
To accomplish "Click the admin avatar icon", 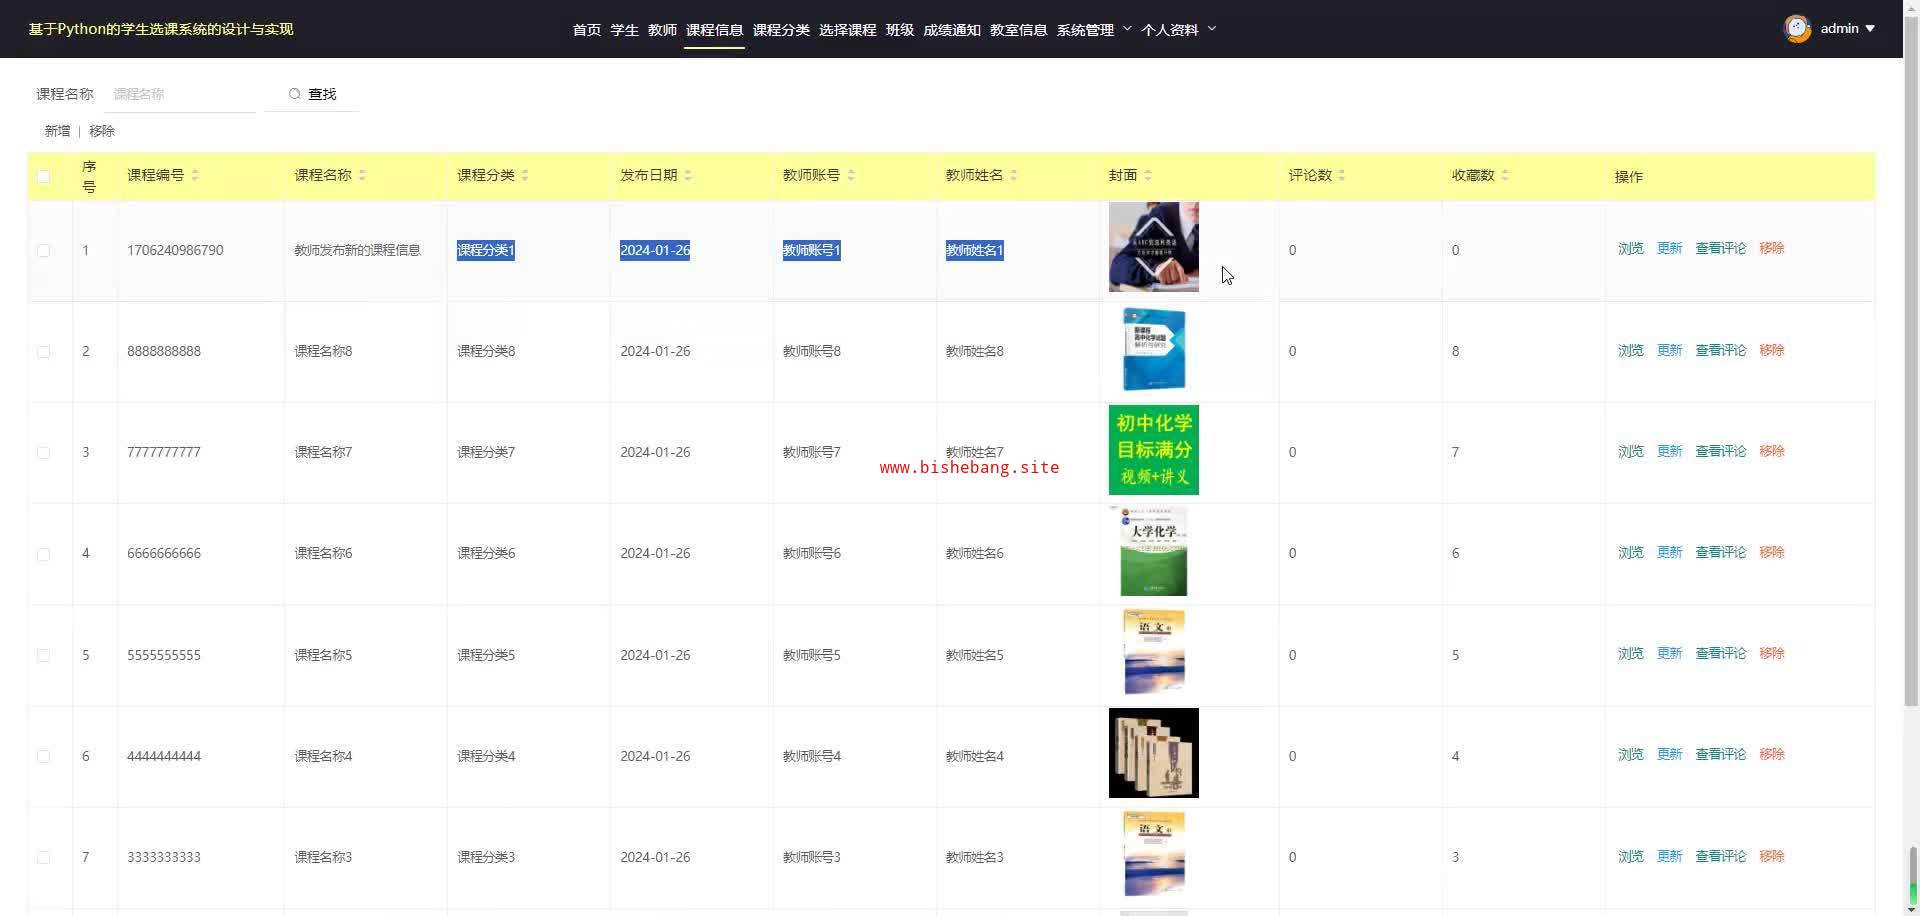I will coord(1797,29).
